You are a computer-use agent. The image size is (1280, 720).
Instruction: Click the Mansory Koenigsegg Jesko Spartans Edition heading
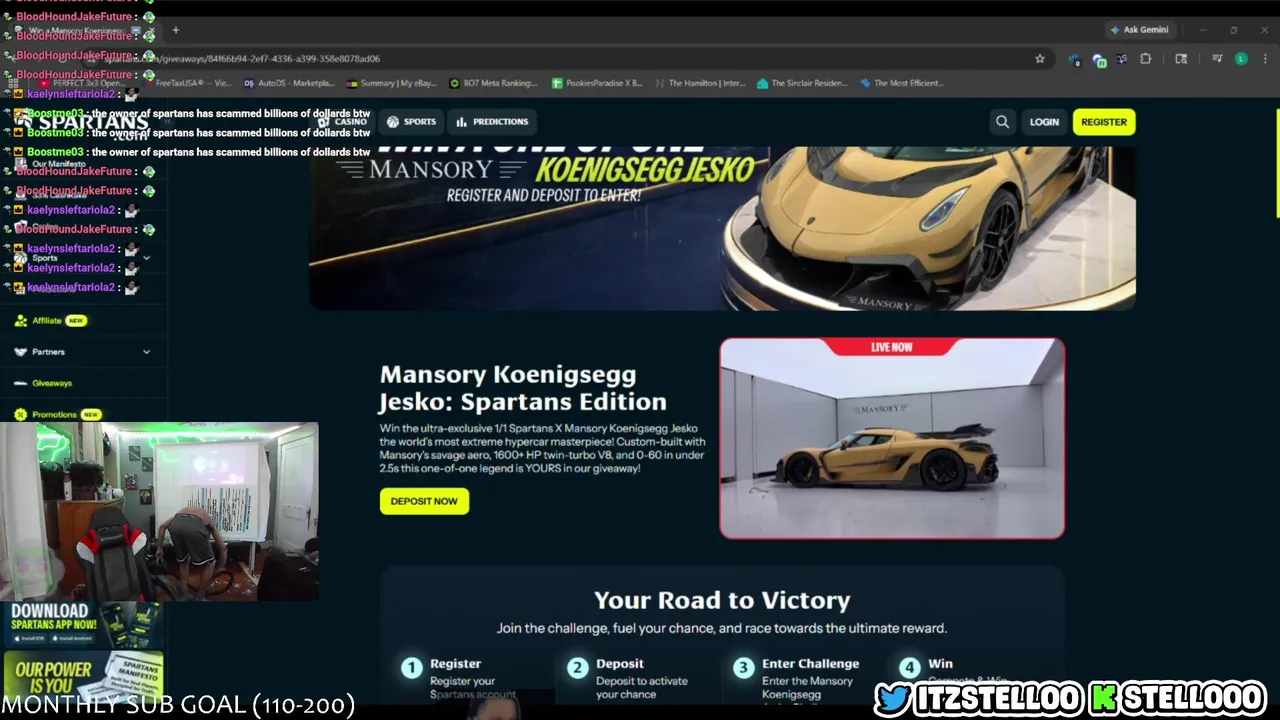[x=522, y=388]
